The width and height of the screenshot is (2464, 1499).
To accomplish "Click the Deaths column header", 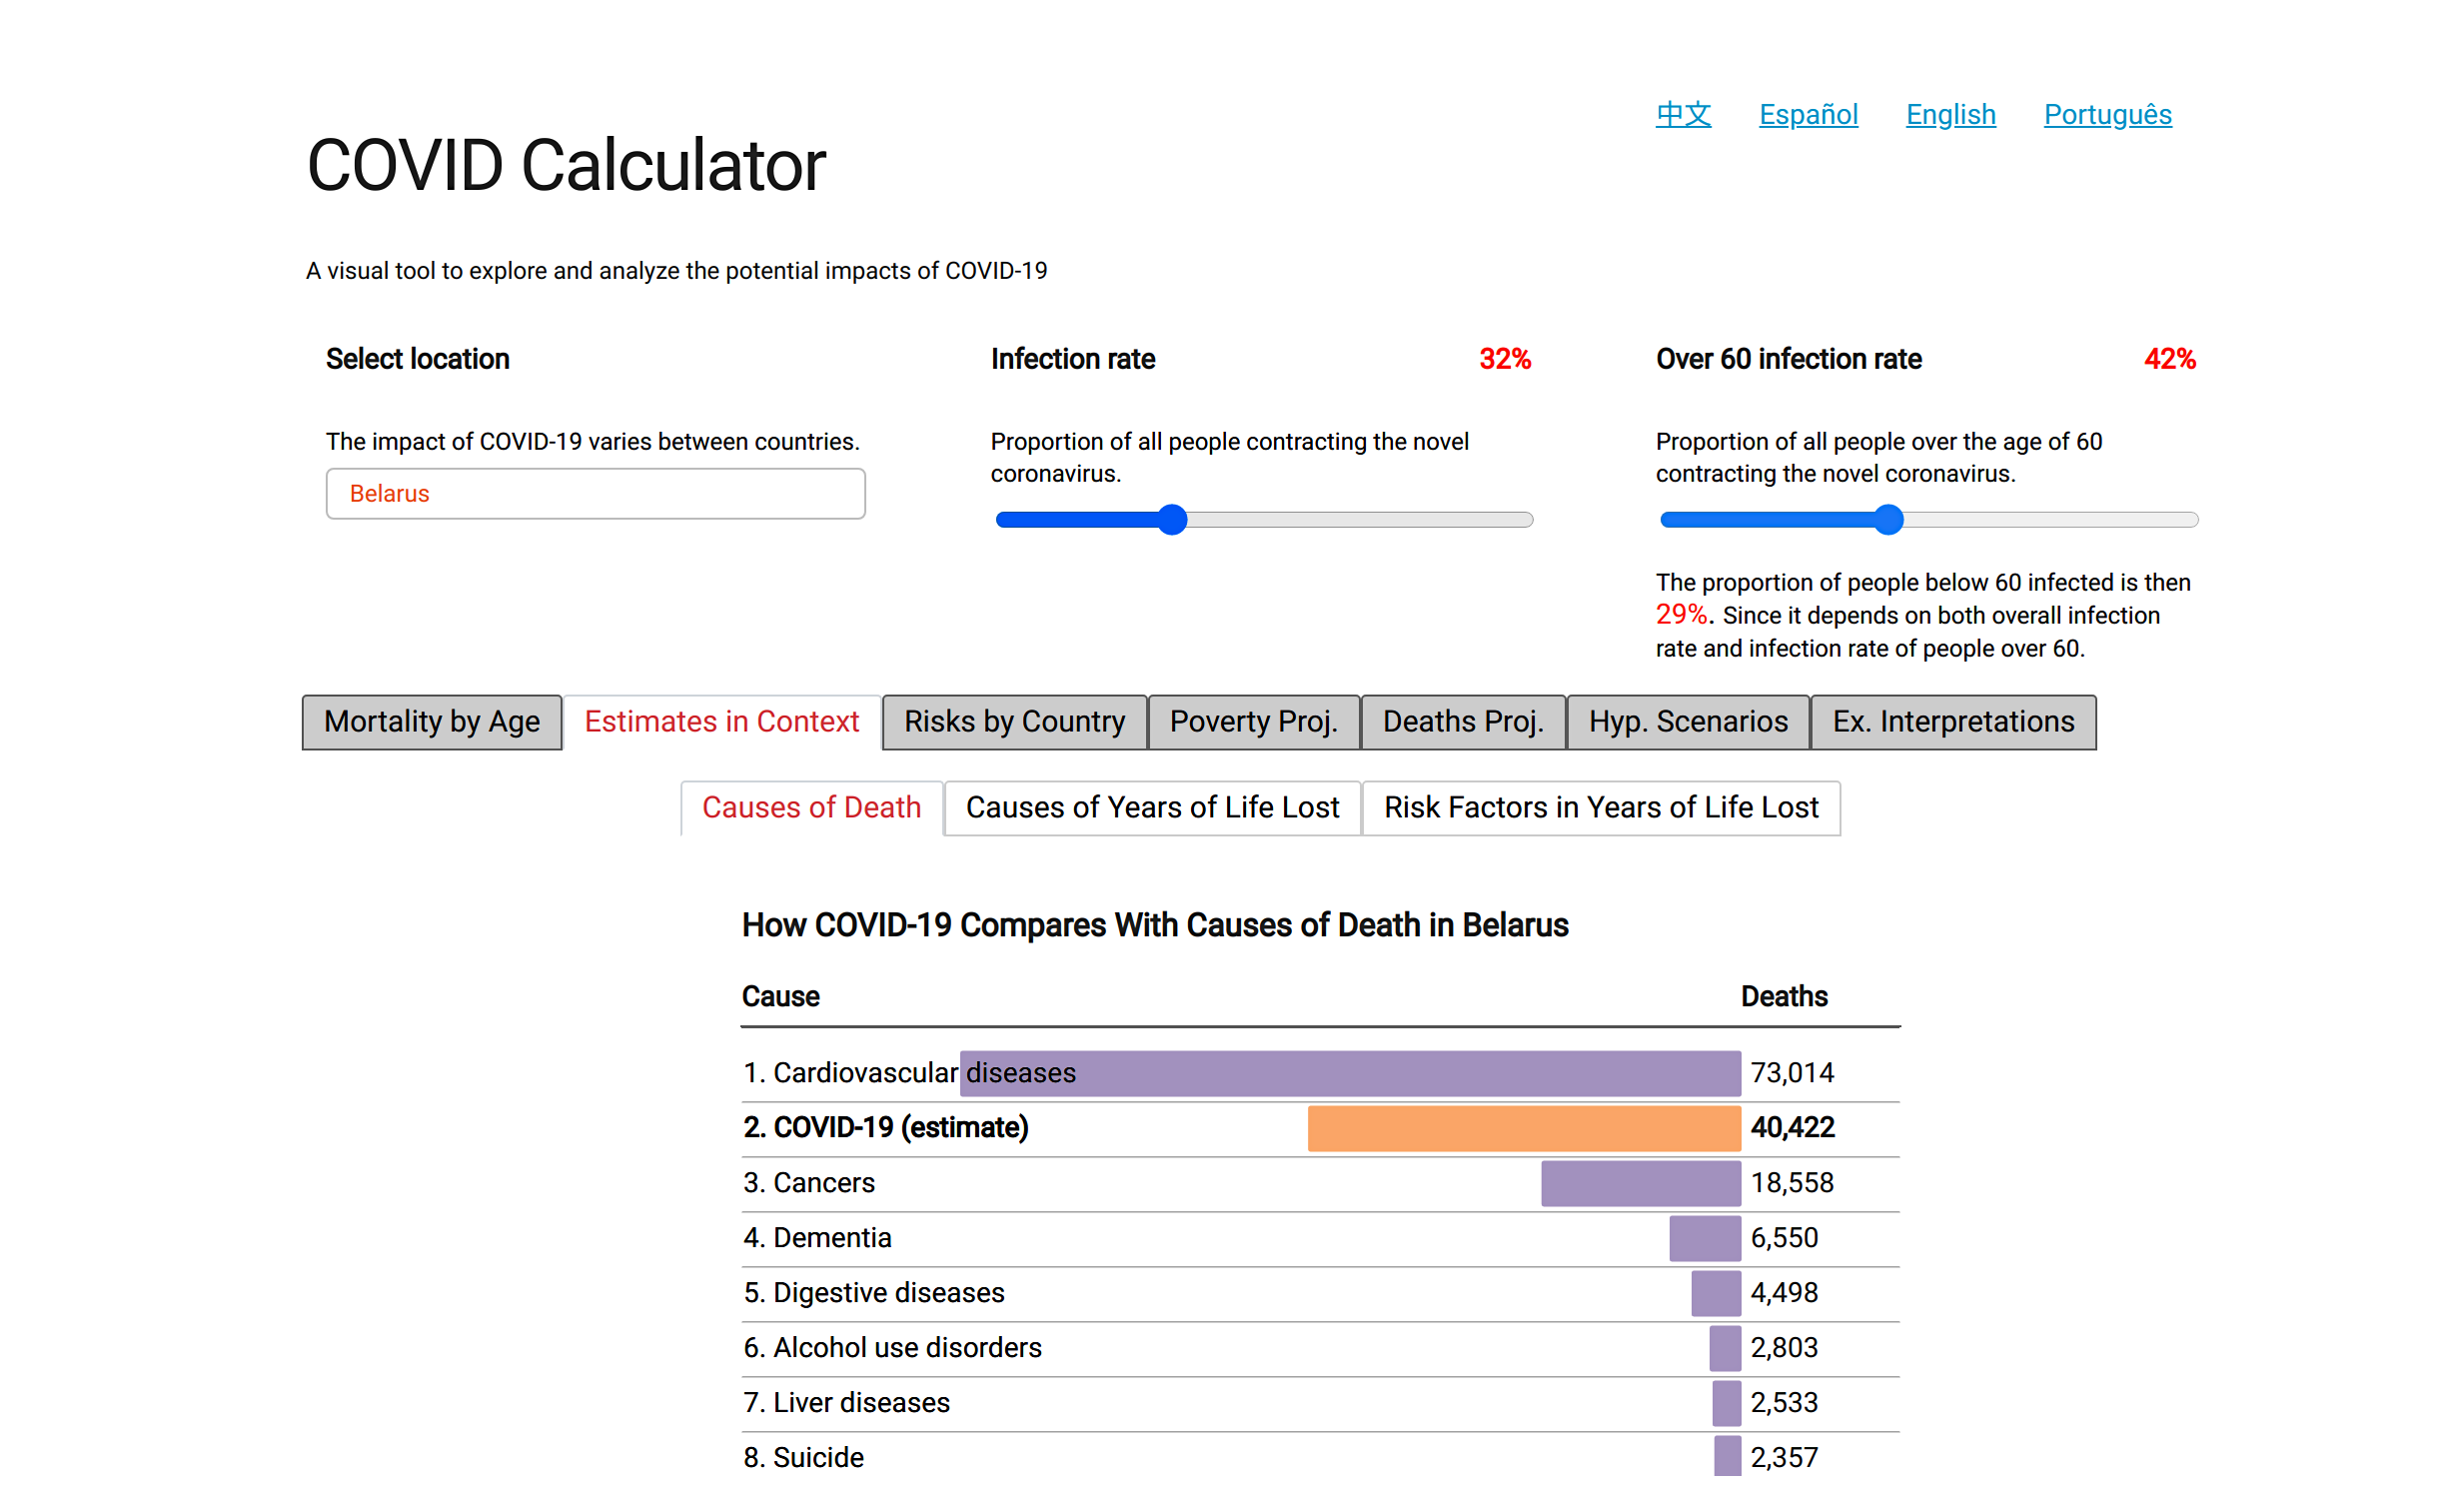I will pyautogui.click(x=1784, y=996).
